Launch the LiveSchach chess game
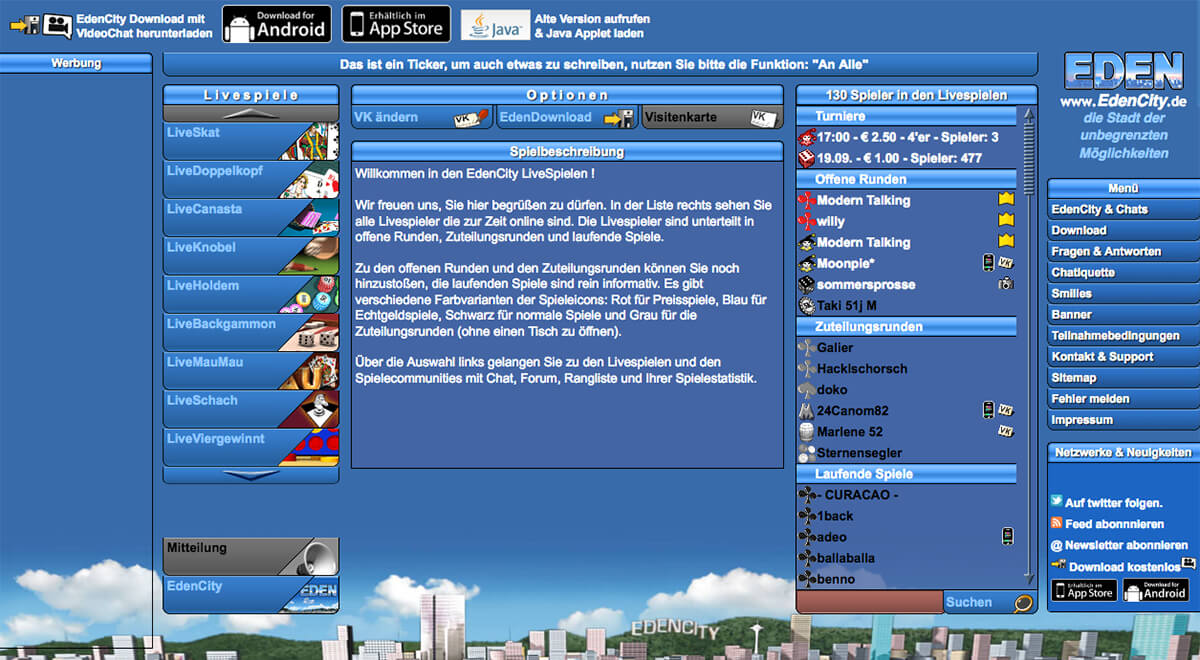 (251, 408)
